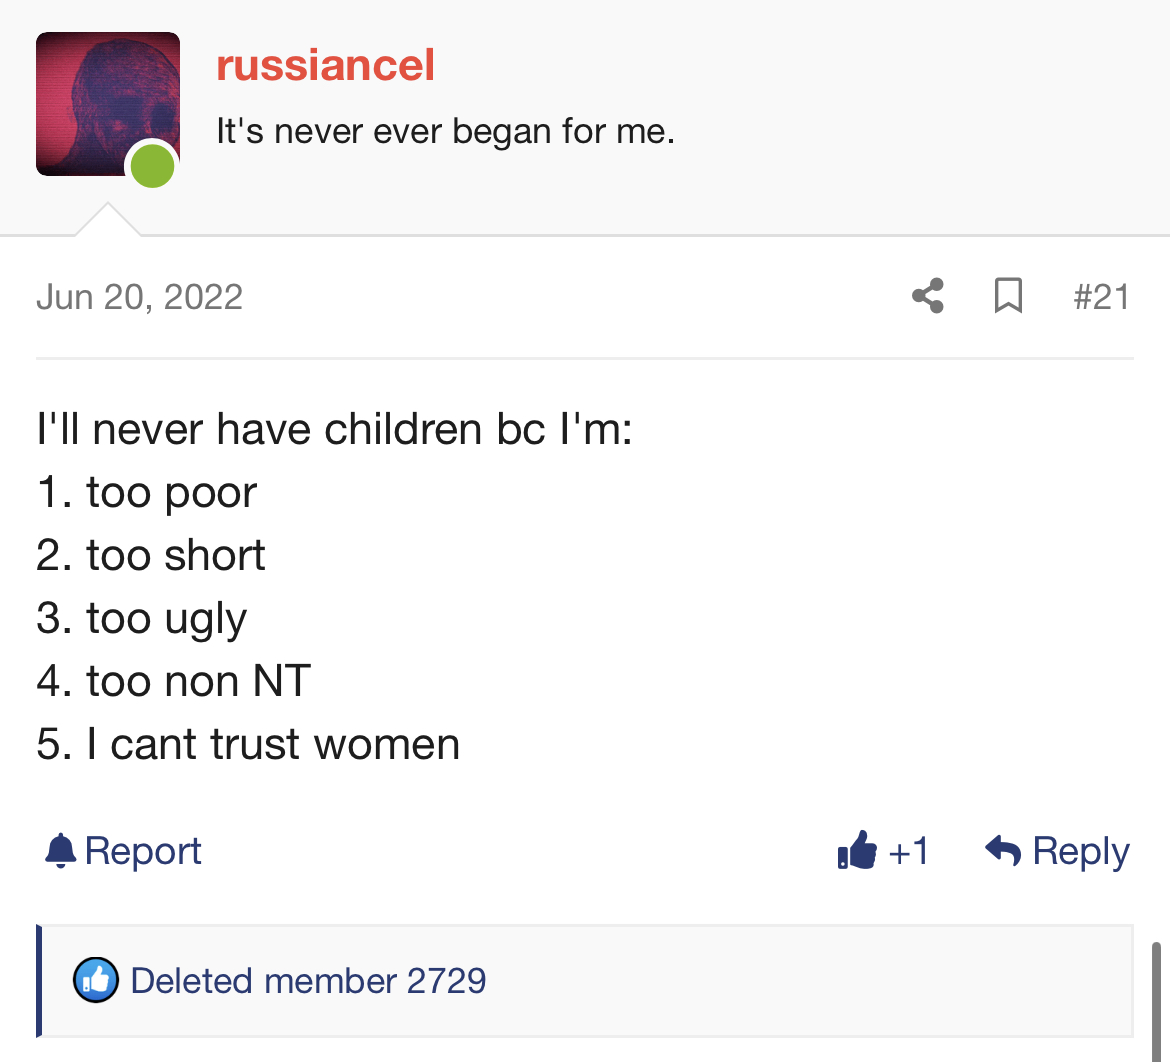Add +1 reaction to post
1170x1062 pixels.
point(883,851)
